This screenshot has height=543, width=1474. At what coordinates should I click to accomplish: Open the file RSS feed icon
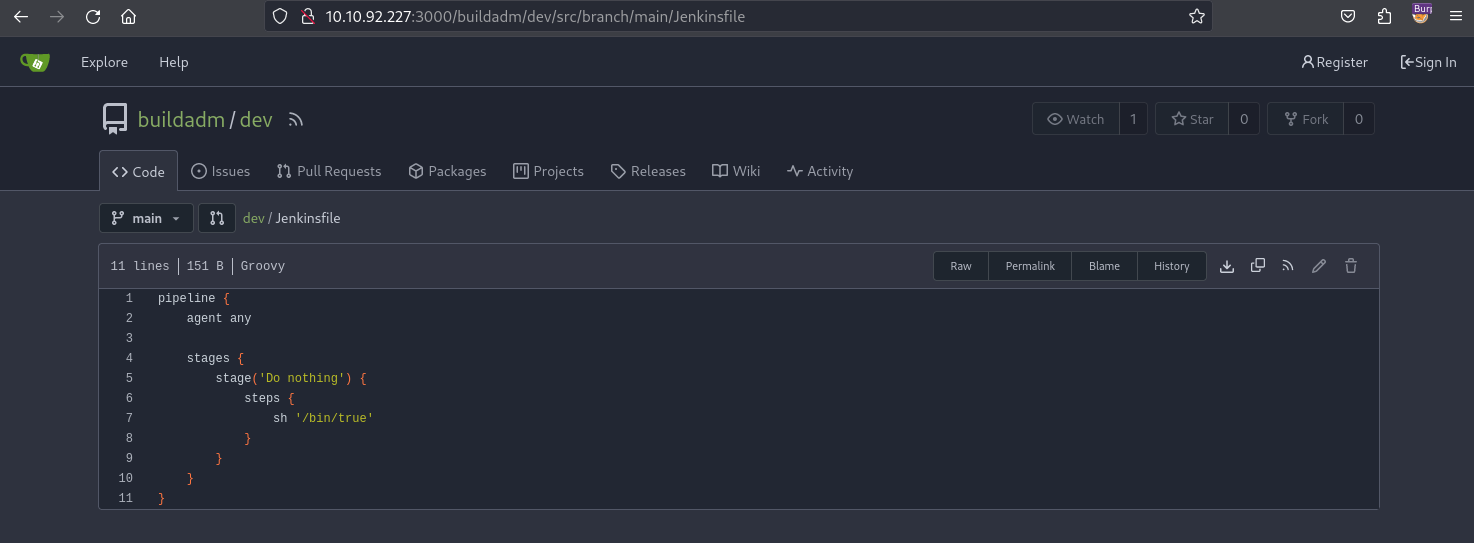coord(1288,266)
